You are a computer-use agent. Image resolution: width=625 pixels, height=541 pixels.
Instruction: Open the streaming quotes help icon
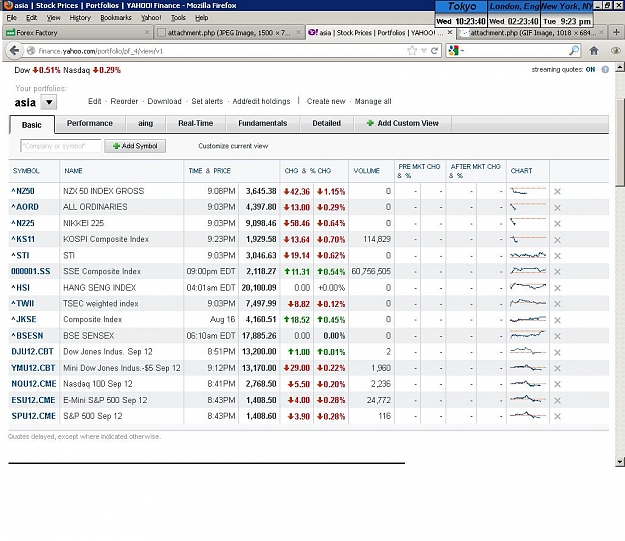coord(605,69)
